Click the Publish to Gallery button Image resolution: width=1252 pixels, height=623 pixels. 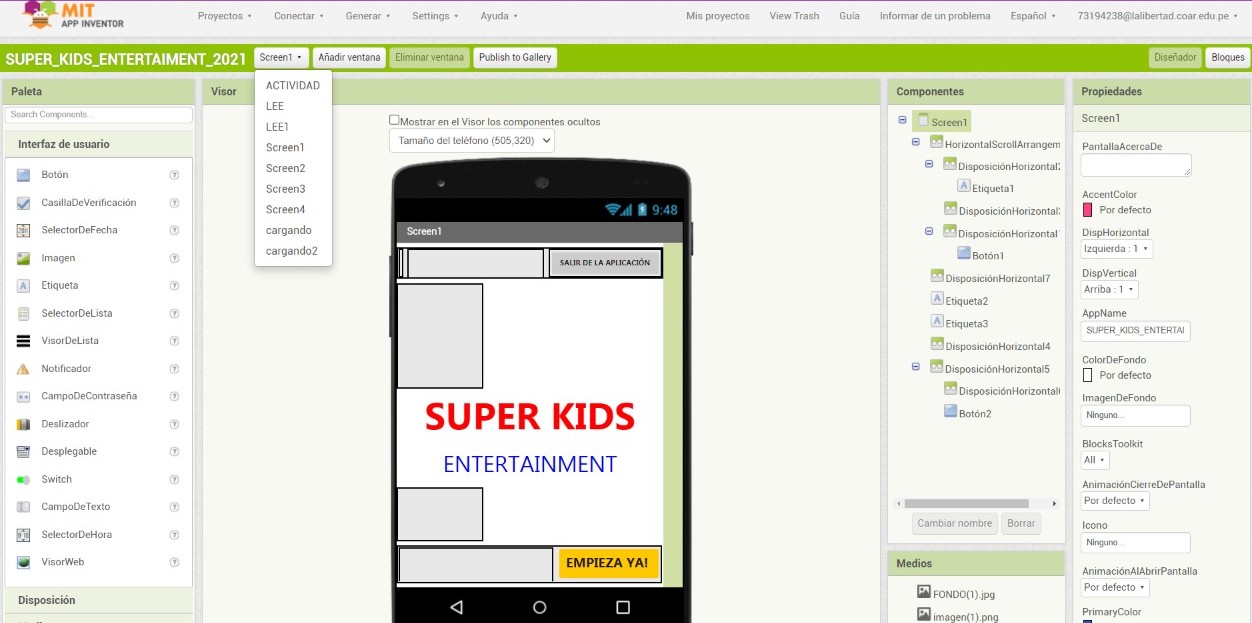coord(515,58)
